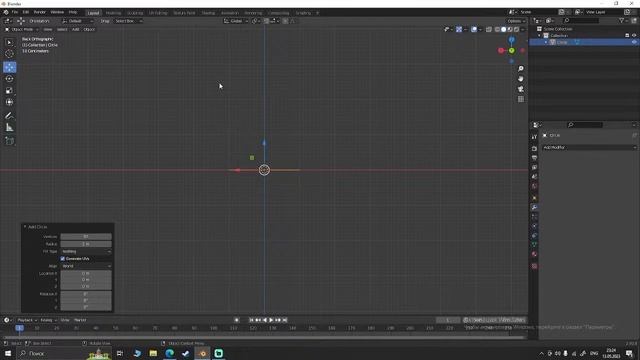Screen dimensions: 640x360
Task: Jump to the timeline's first frame
Action: 251,320
